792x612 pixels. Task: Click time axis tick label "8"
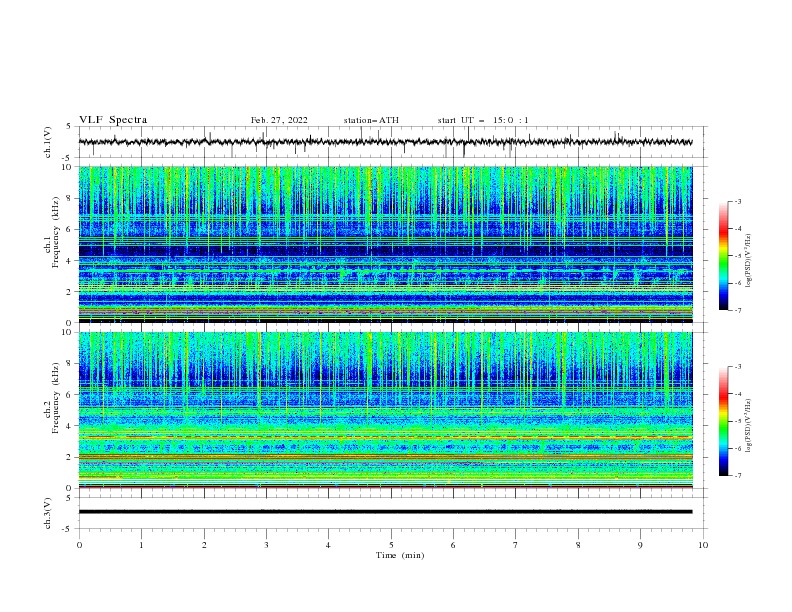pyautogui.click(x=578, y=545)
